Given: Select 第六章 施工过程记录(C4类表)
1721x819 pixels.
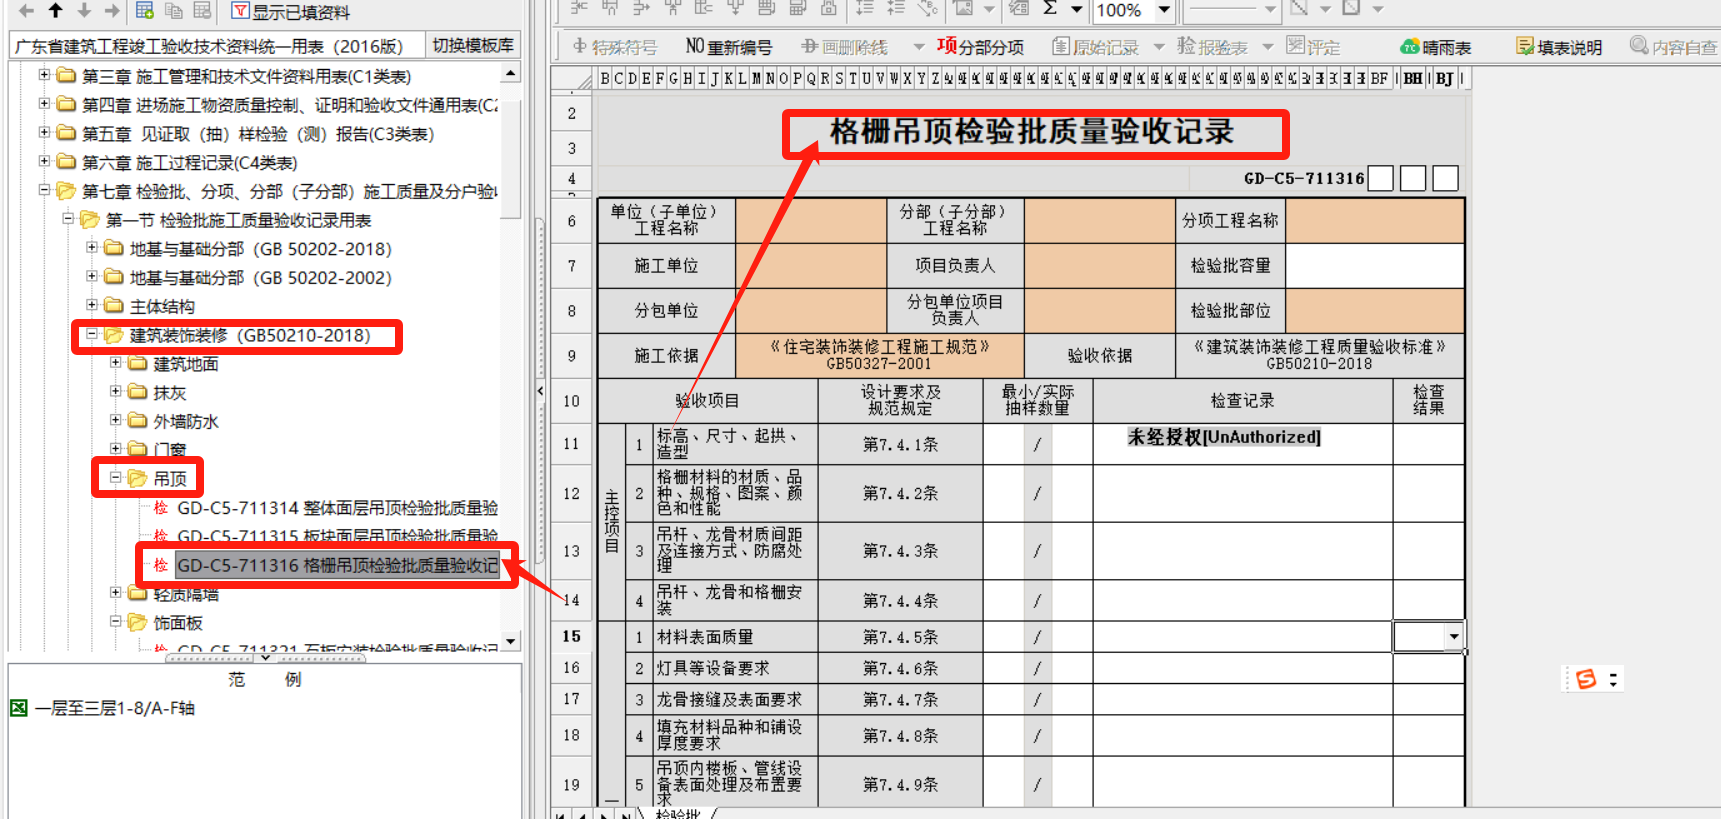Looking at the screenshot, I should click(189, 163).
